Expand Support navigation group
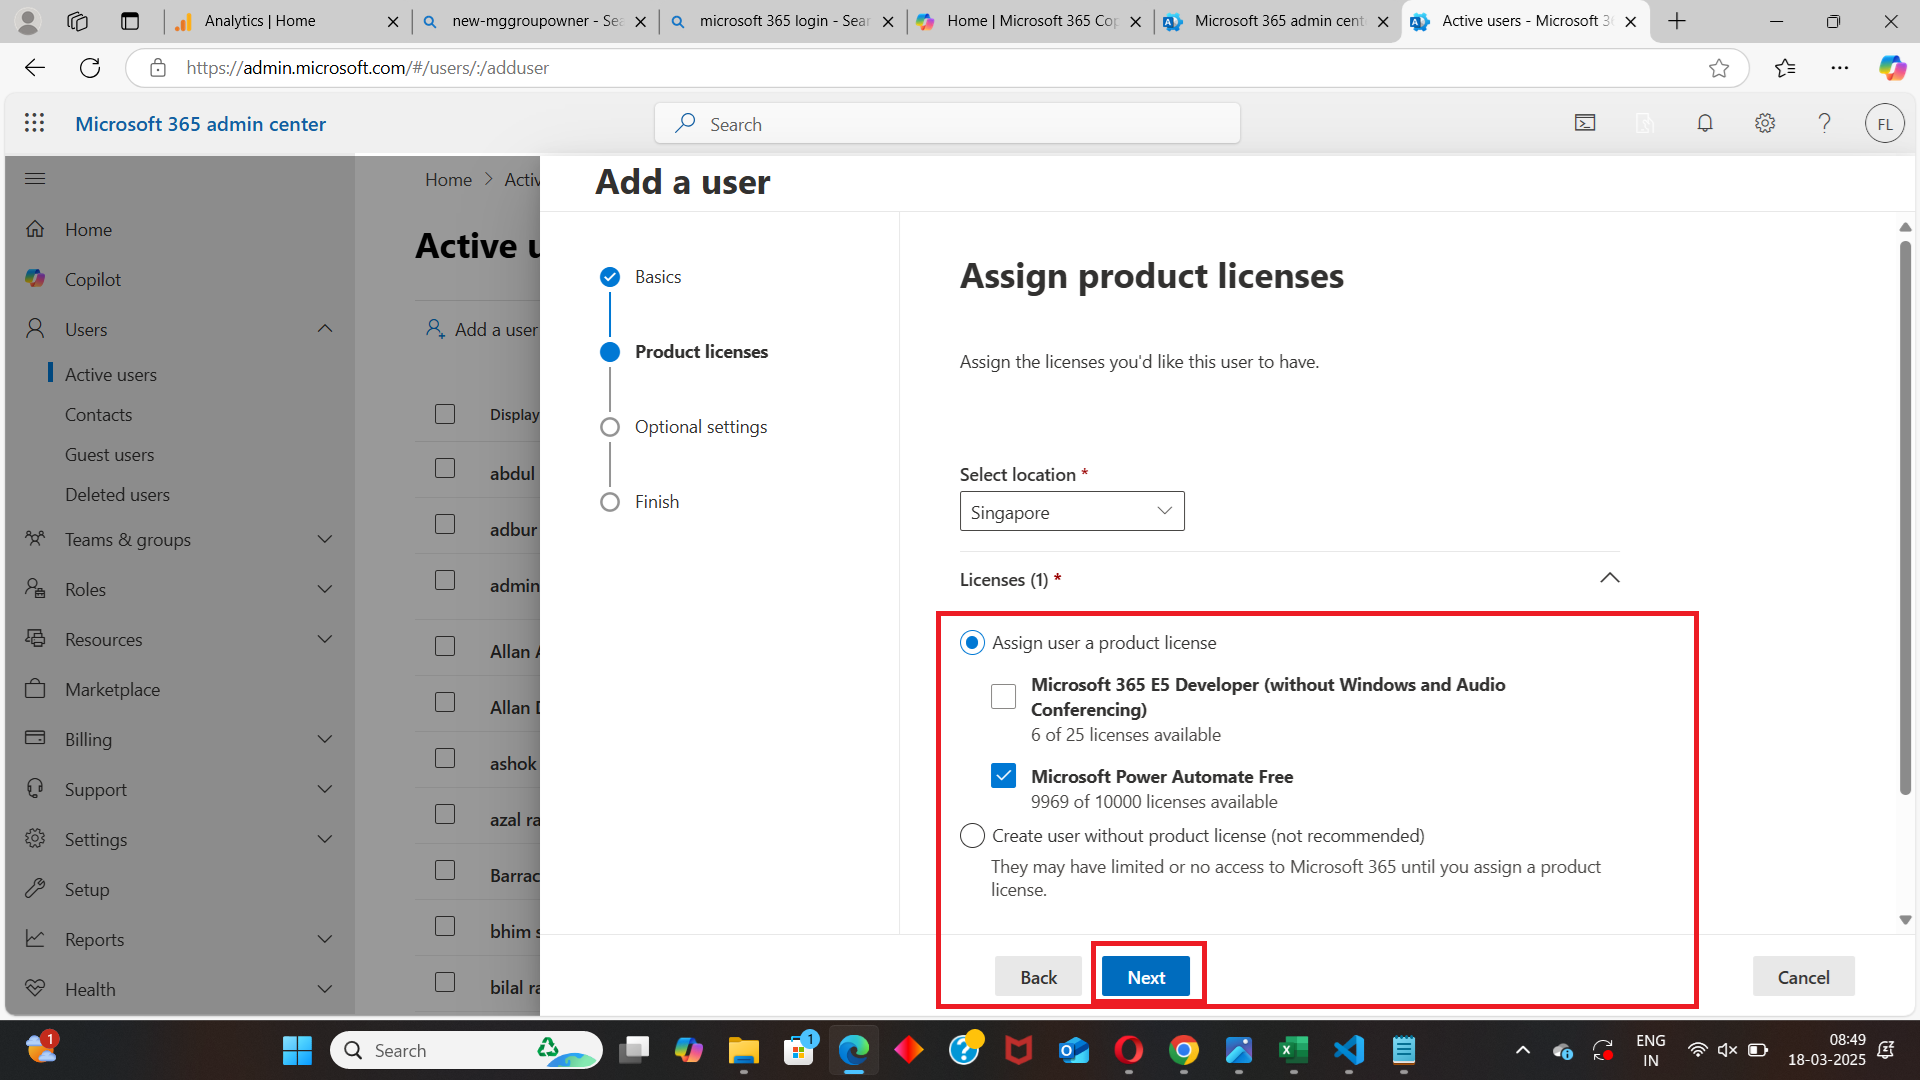This screenshot has width=1920, height=1080. tap(325, 789)
